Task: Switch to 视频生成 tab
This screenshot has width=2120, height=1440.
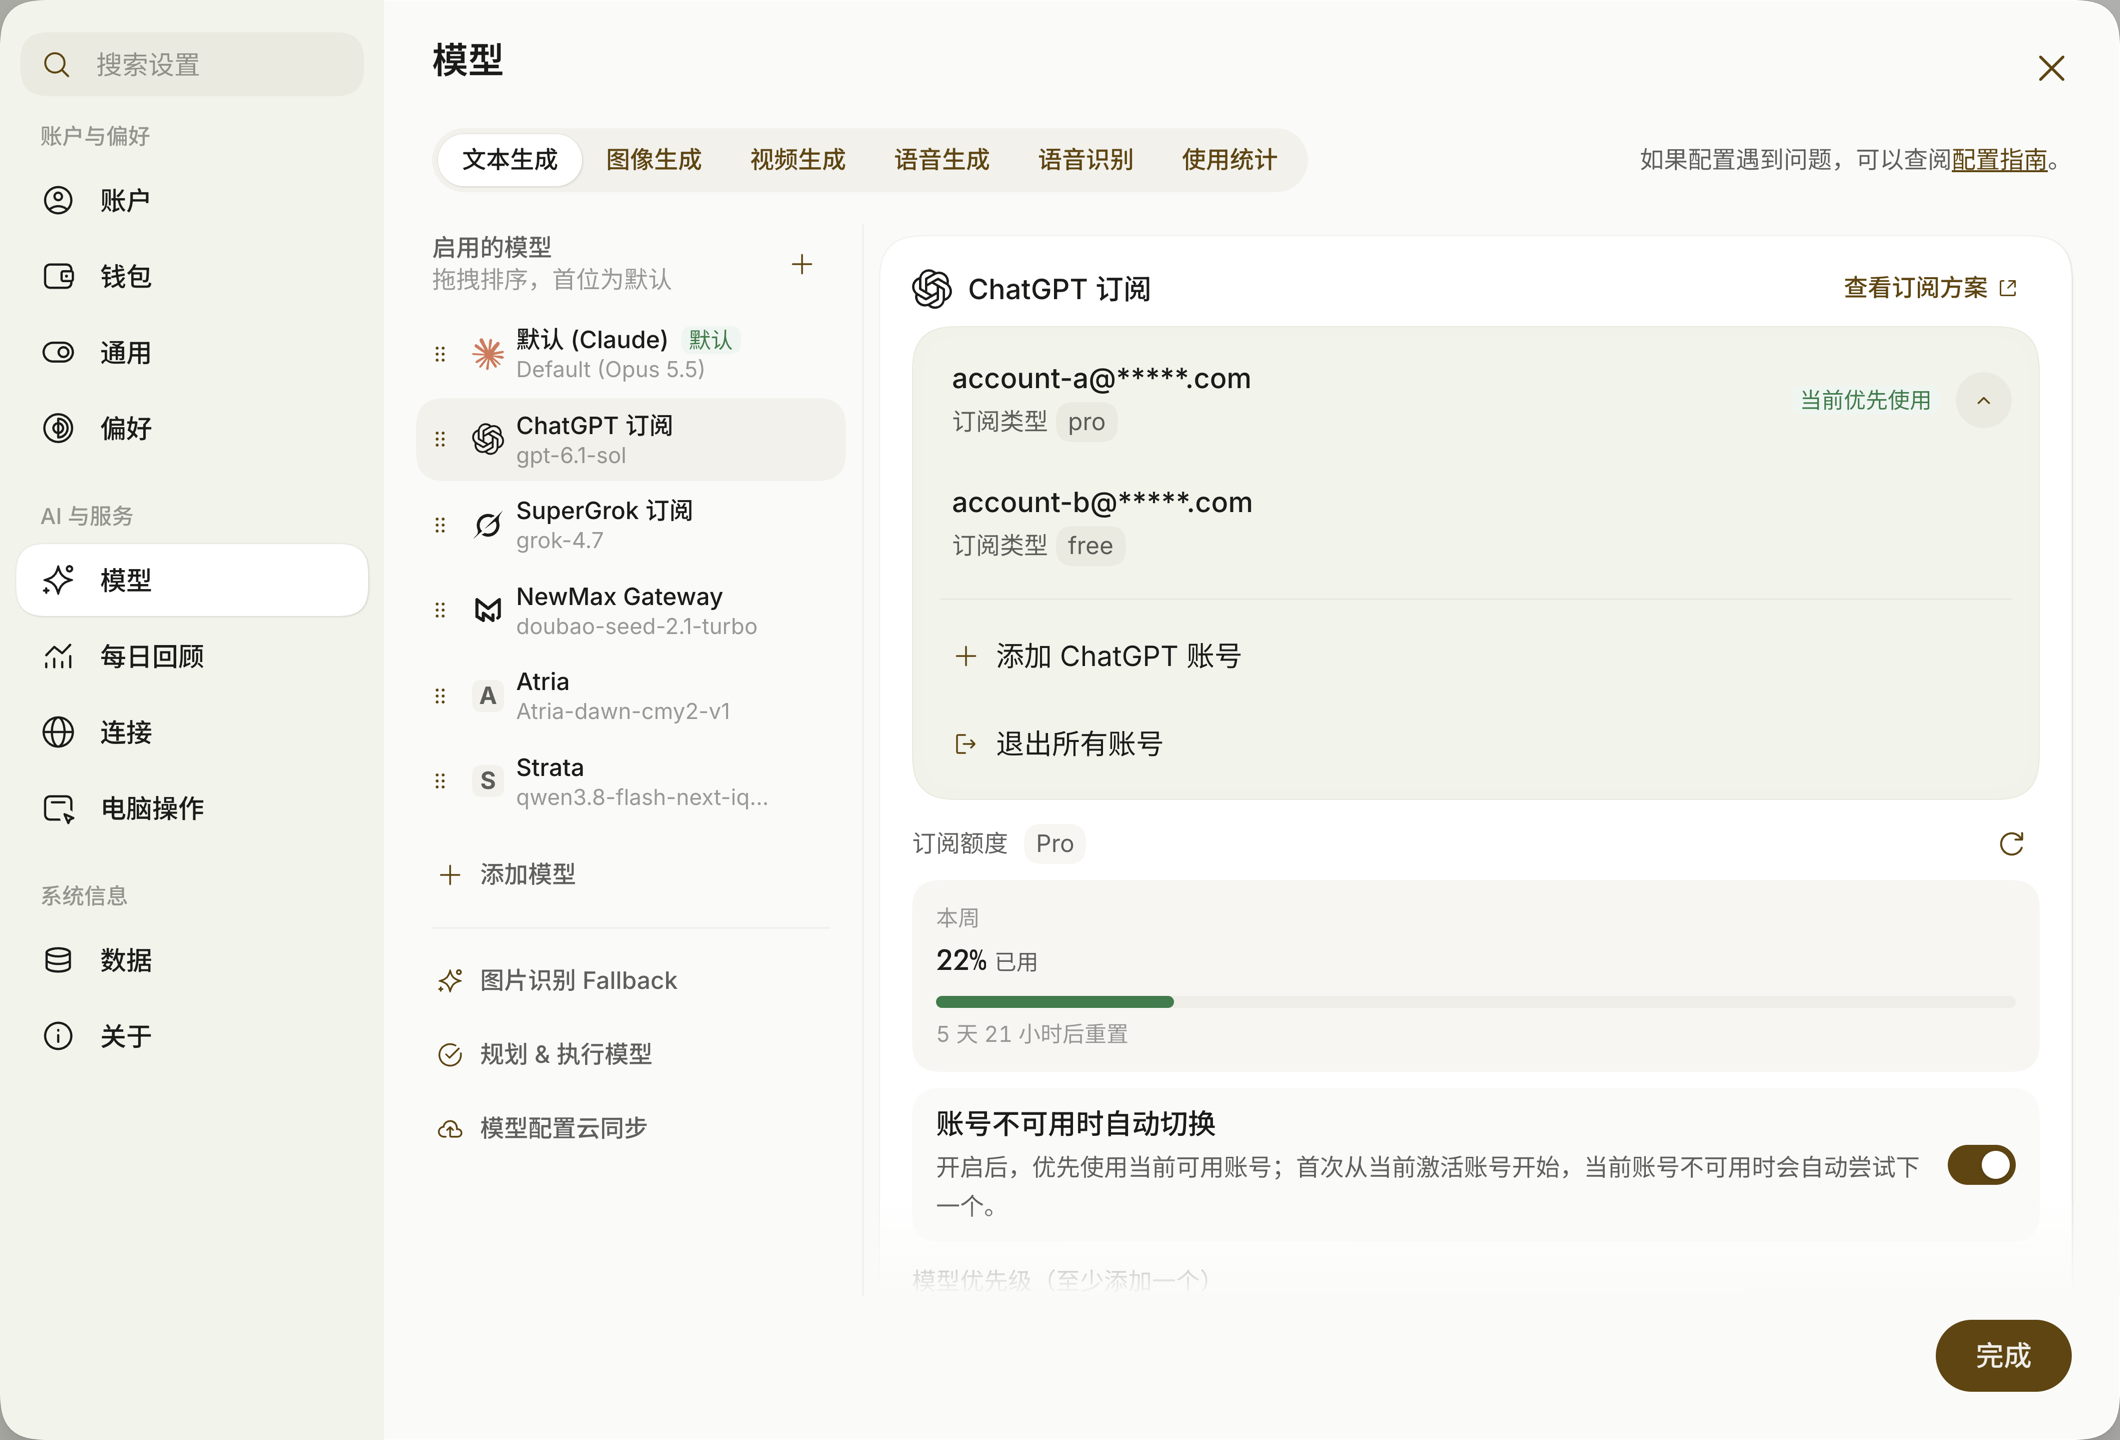Action: (798, 160)
